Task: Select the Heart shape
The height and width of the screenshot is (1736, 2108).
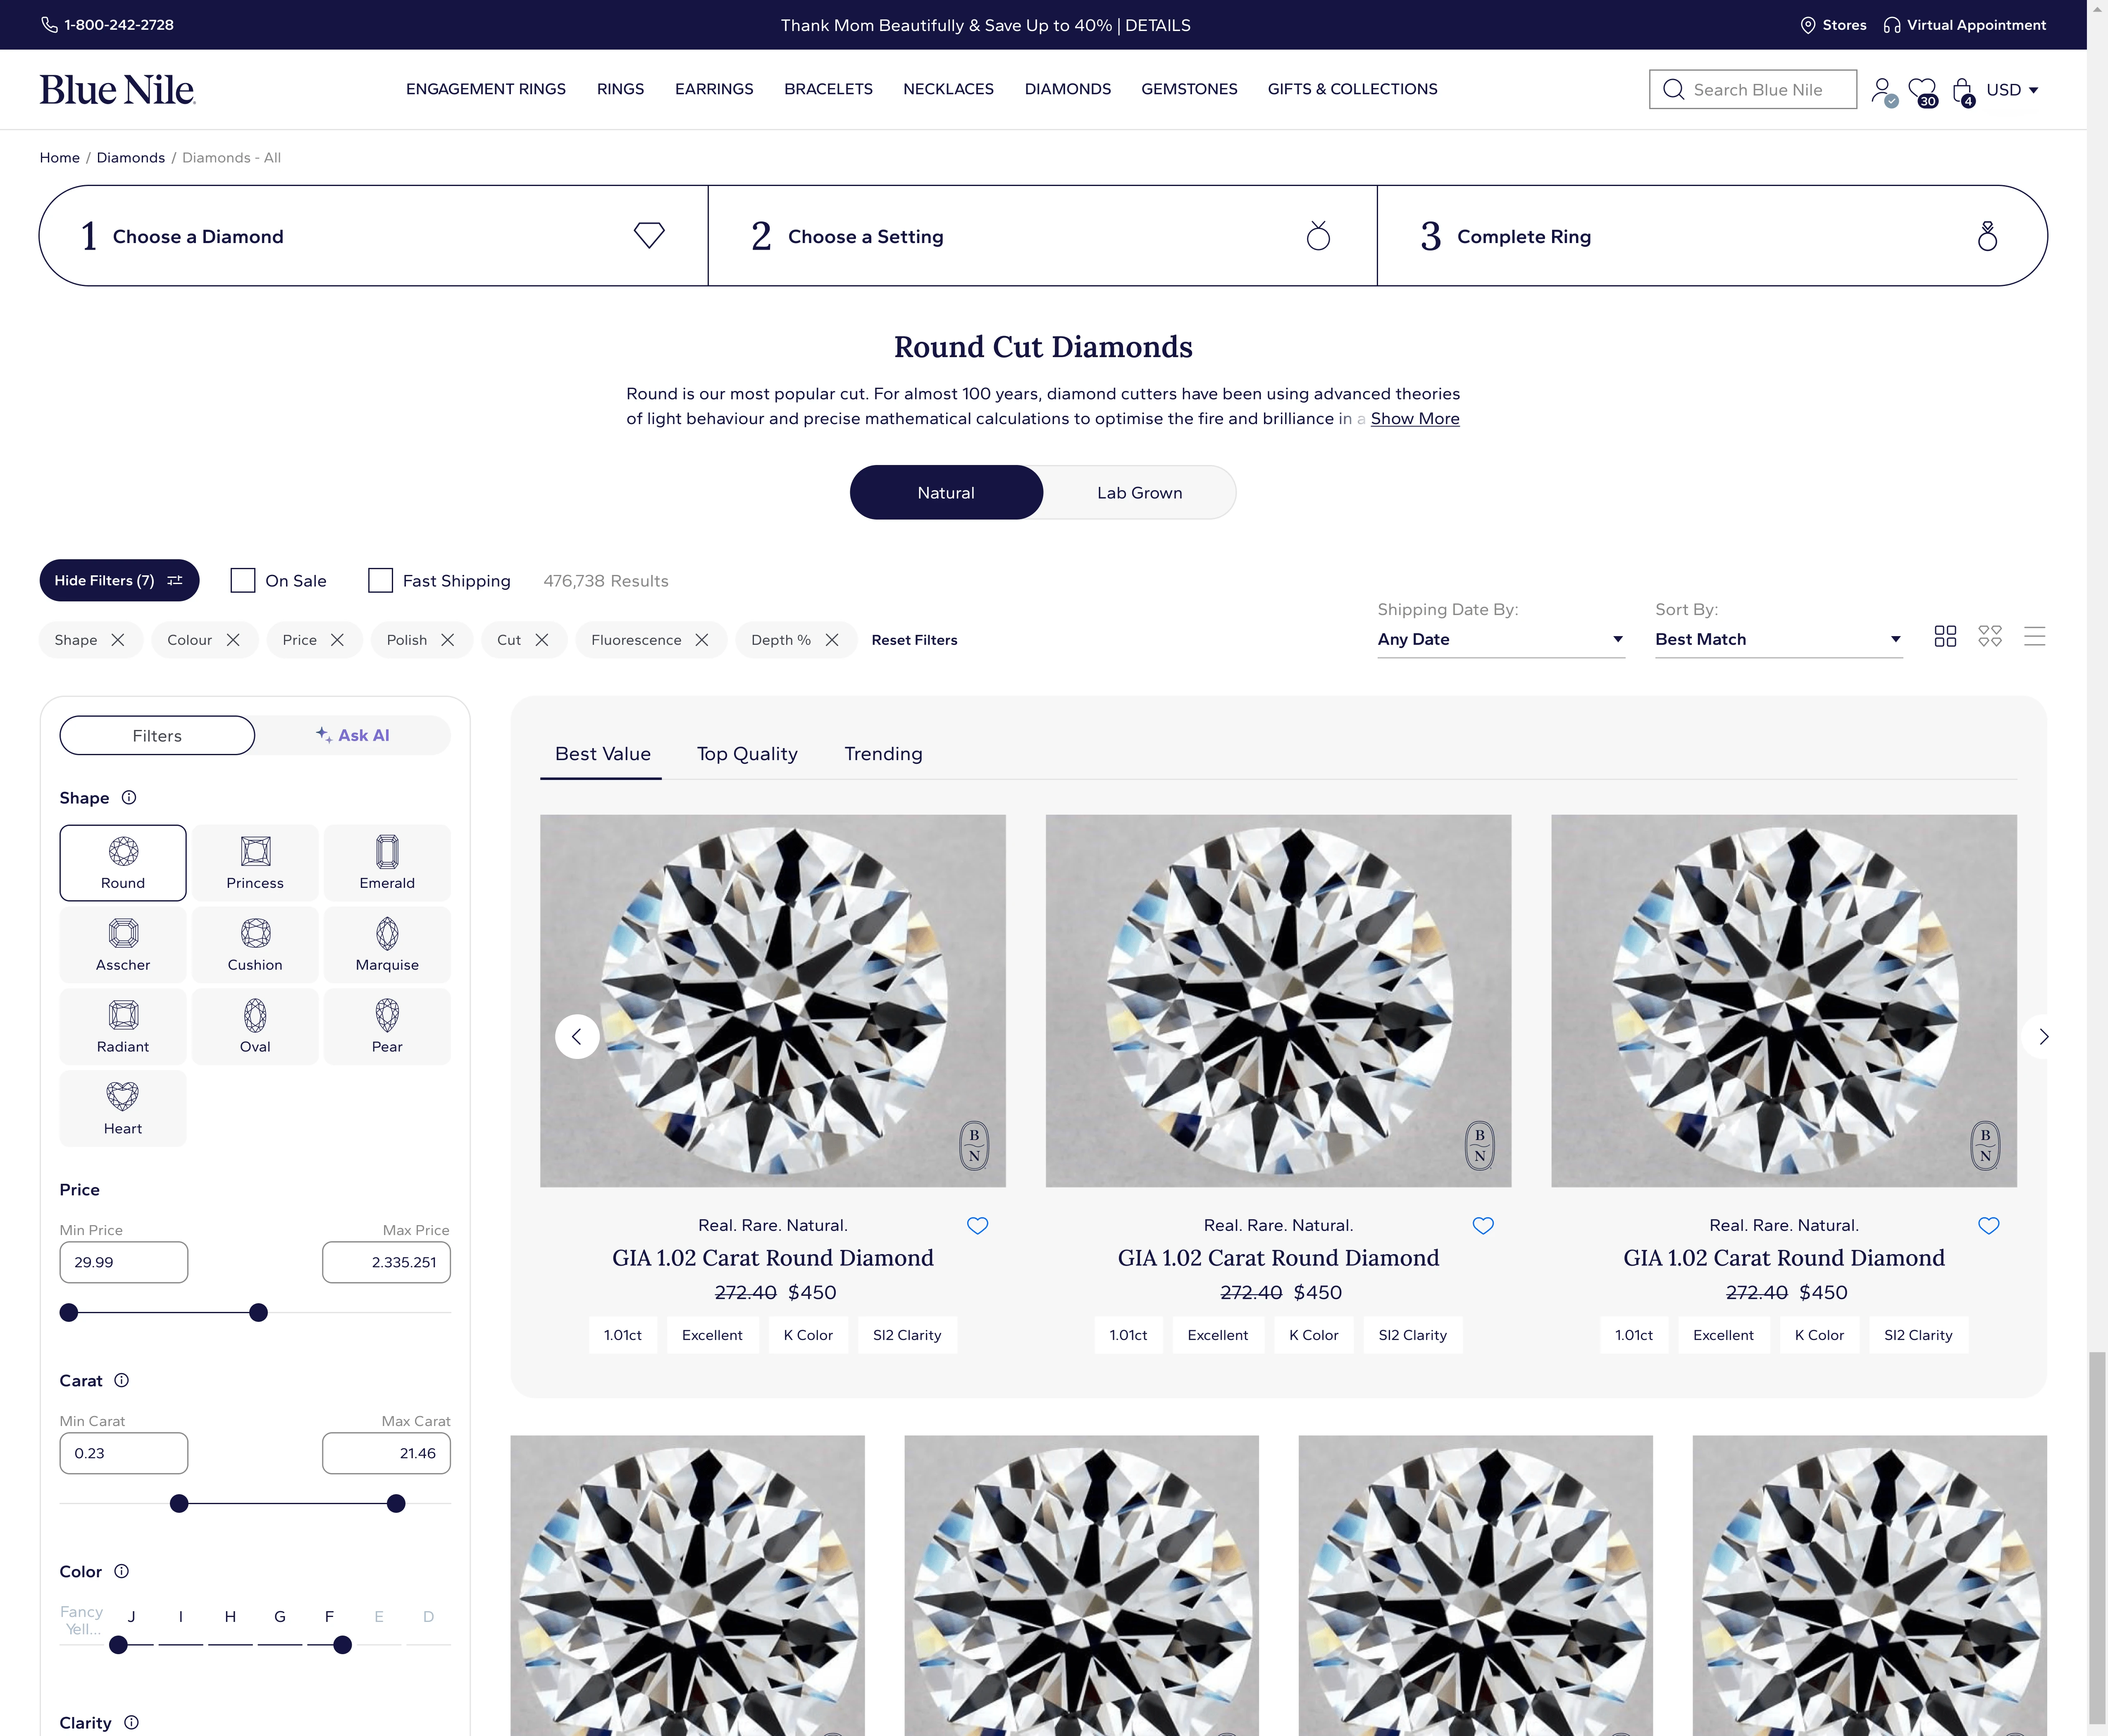Action: point(123,1108)
